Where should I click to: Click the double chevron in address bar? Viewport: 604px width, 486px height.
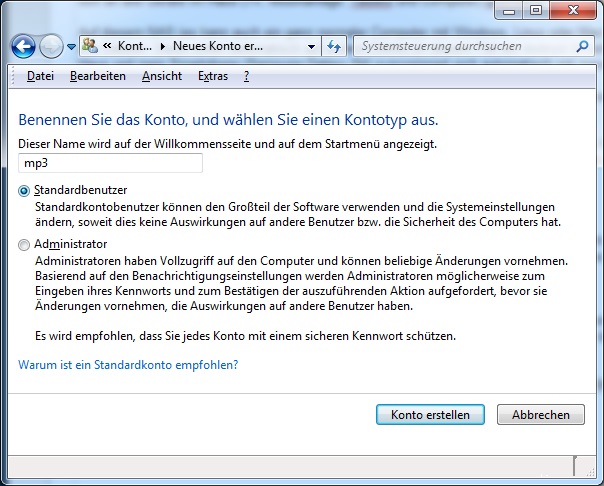[x=107, y=46]
